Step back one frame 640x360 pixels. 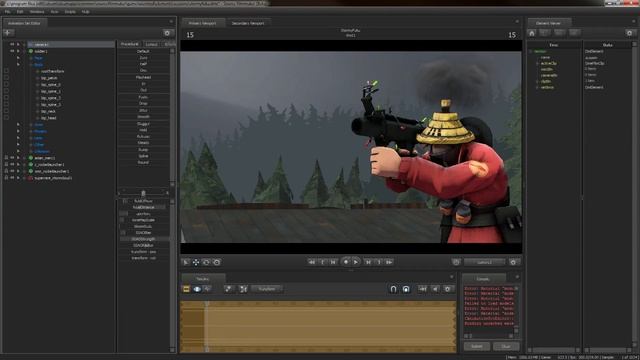(333, 262)
